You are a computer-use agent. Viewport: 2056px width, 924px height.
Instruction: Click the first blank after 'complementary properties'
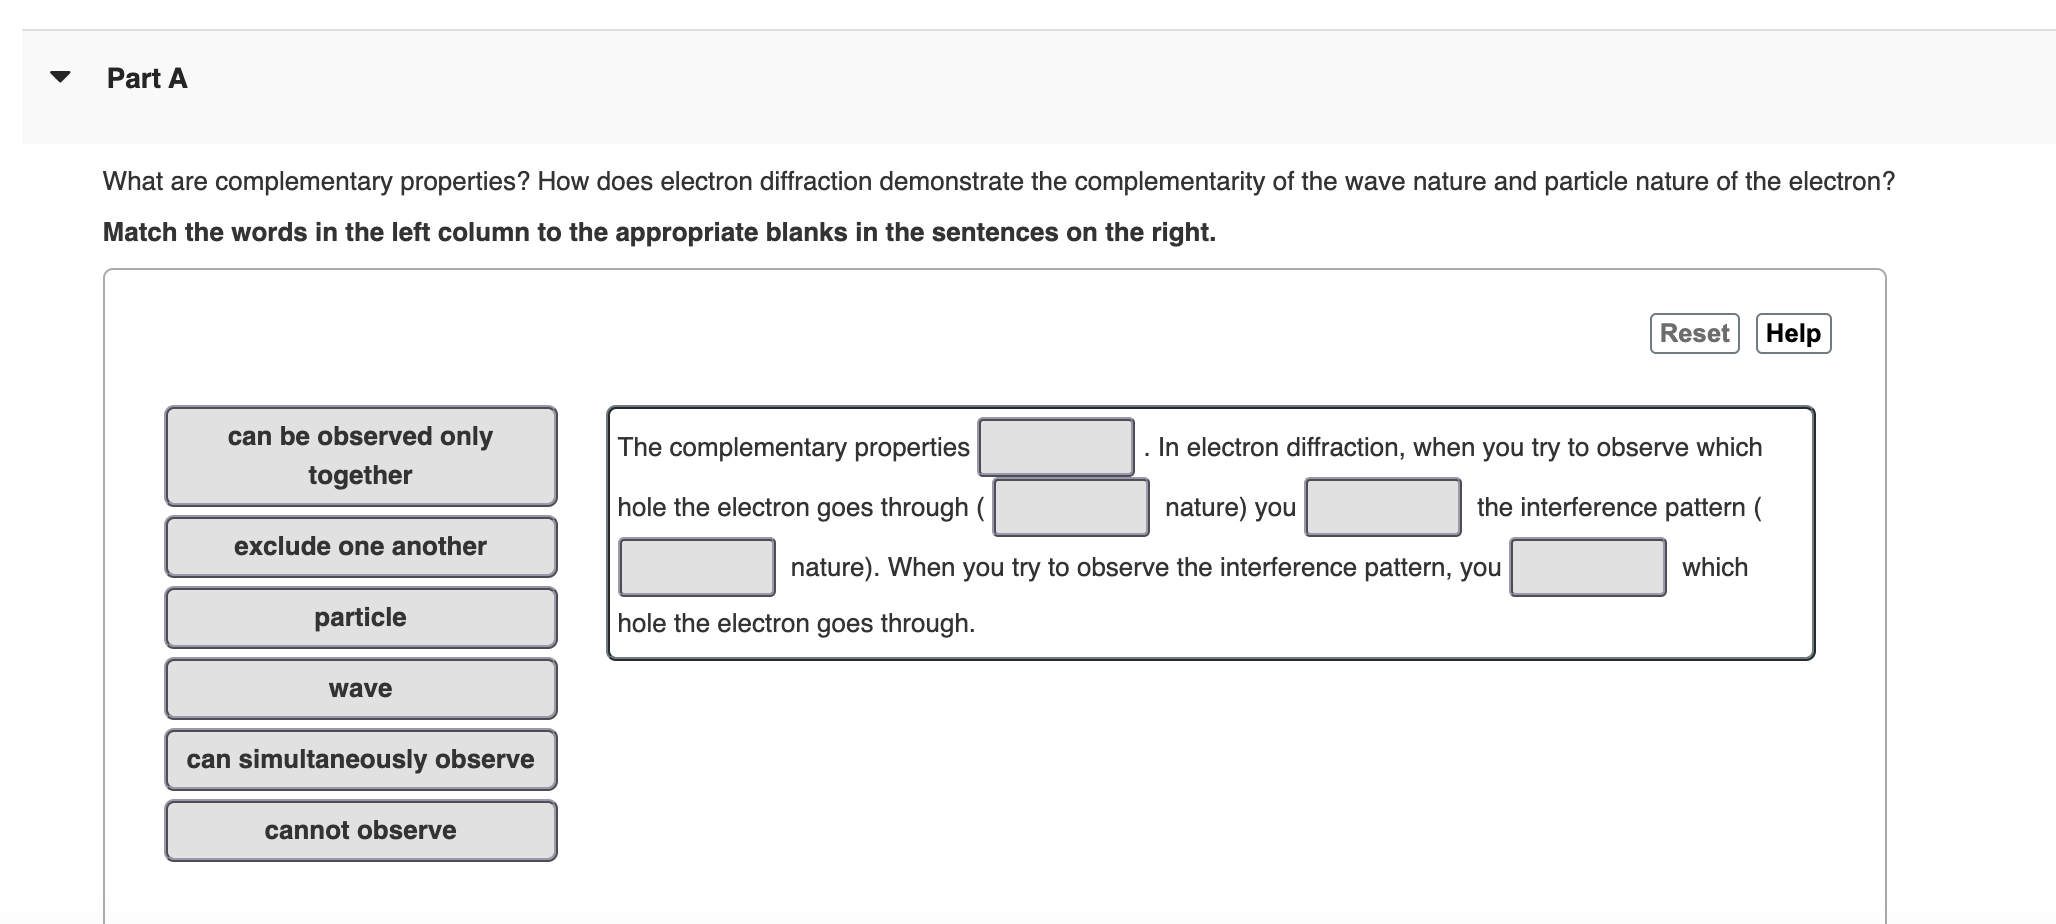point(1056,448)
